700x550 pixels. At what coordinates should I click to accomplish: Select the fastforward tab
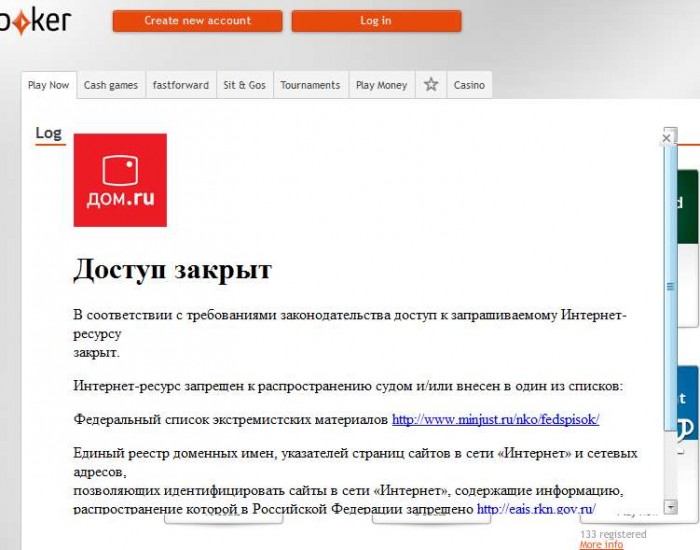(181, 85)
